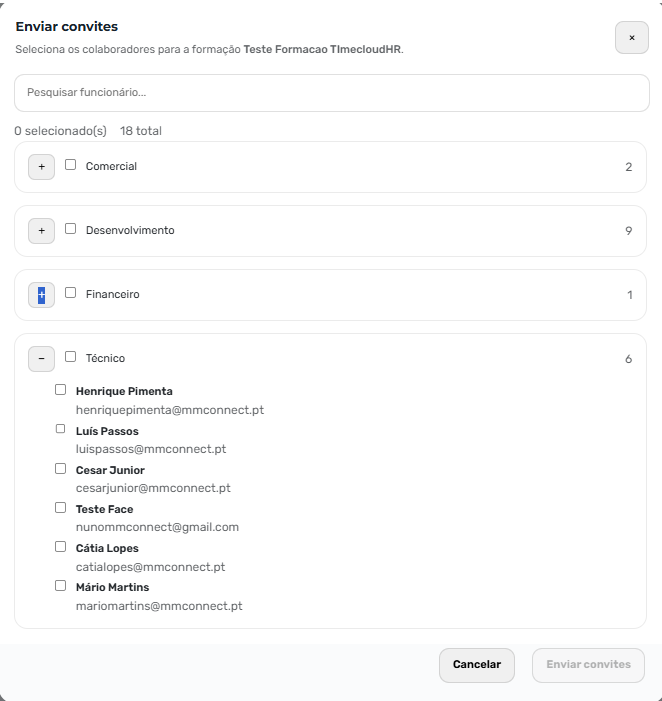Click email henriquepimenta@mmconnect.pt
Image resolution: width=662 pixels, height=701 pixels.
coord(170,410)
